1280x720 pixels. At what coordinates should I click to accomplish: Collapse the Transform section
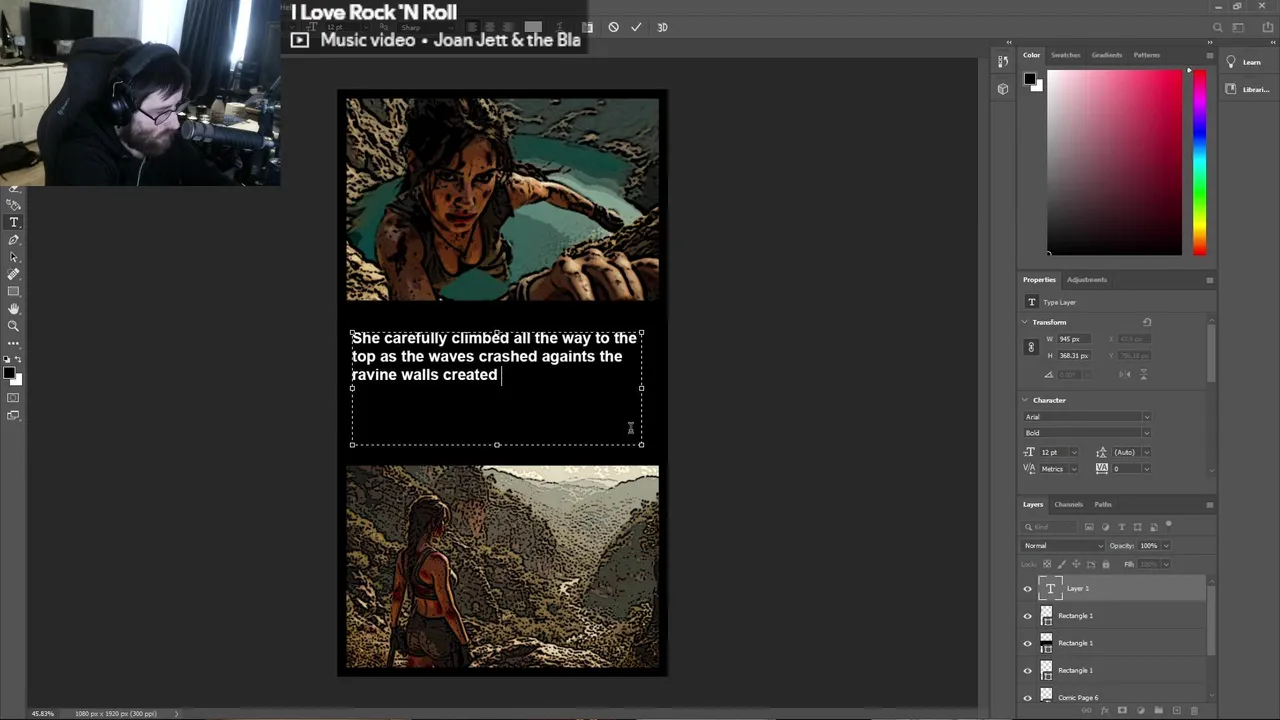pyautogui.click(x=1025, y=322)
